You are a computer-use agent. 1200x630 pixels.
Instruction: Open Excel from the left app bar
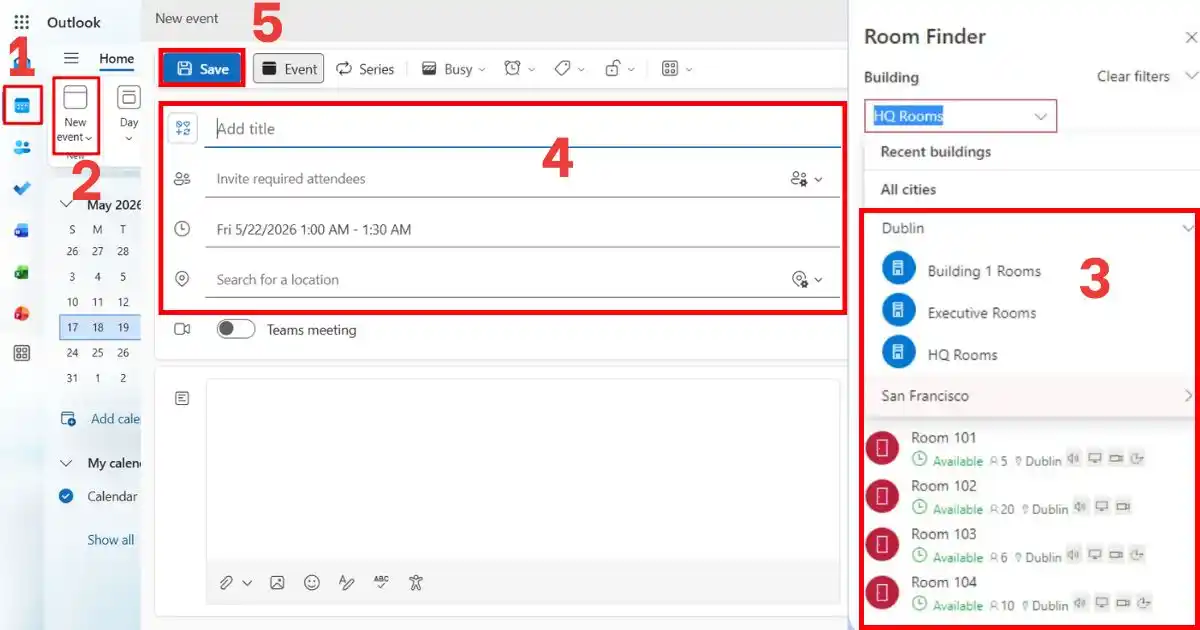22,272
